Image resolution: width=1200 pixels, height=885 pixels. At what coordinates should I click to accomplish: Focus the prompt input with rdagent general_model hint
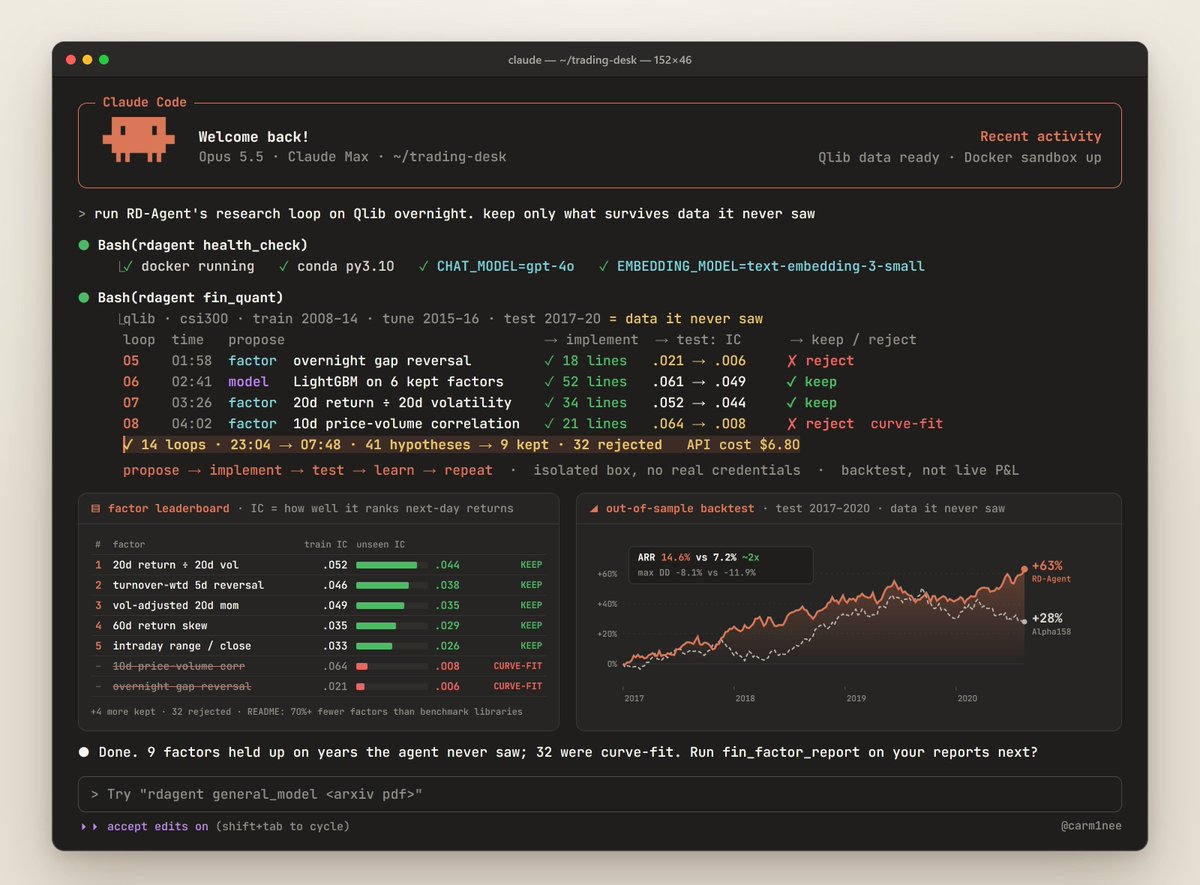600,794
